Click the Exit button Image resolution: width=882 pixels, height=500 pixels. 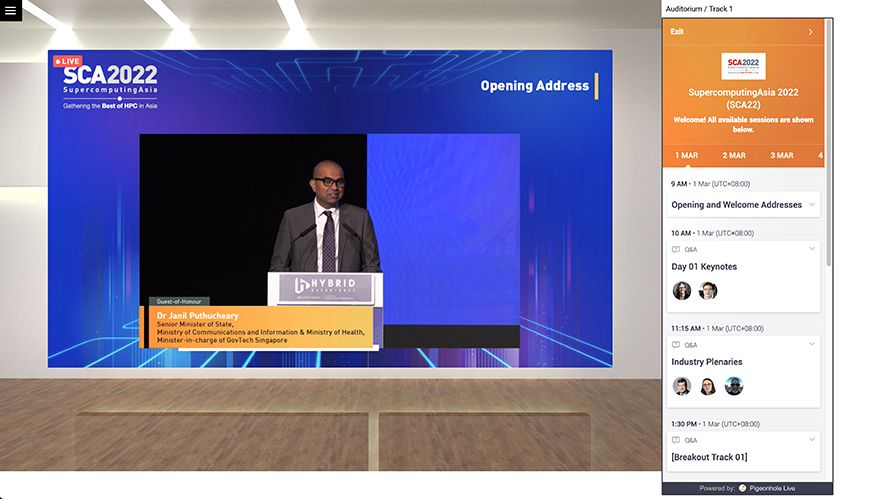coord(677,32)
